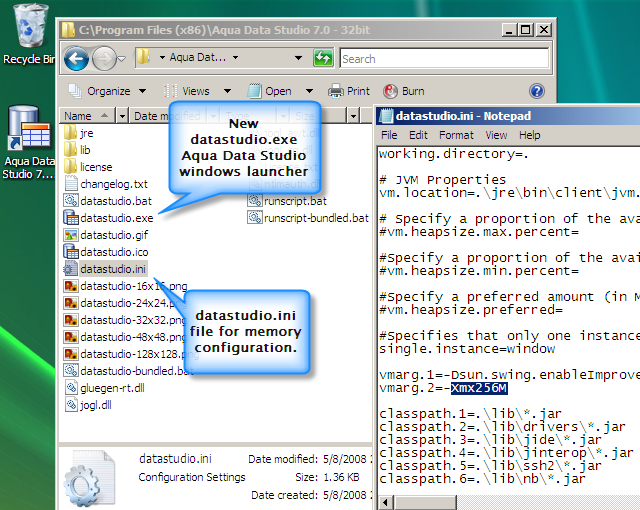Viewport: 640px width, 510px height.
Task: Click 'Configuration Settings' in details pane
Action: pos(192,477)
